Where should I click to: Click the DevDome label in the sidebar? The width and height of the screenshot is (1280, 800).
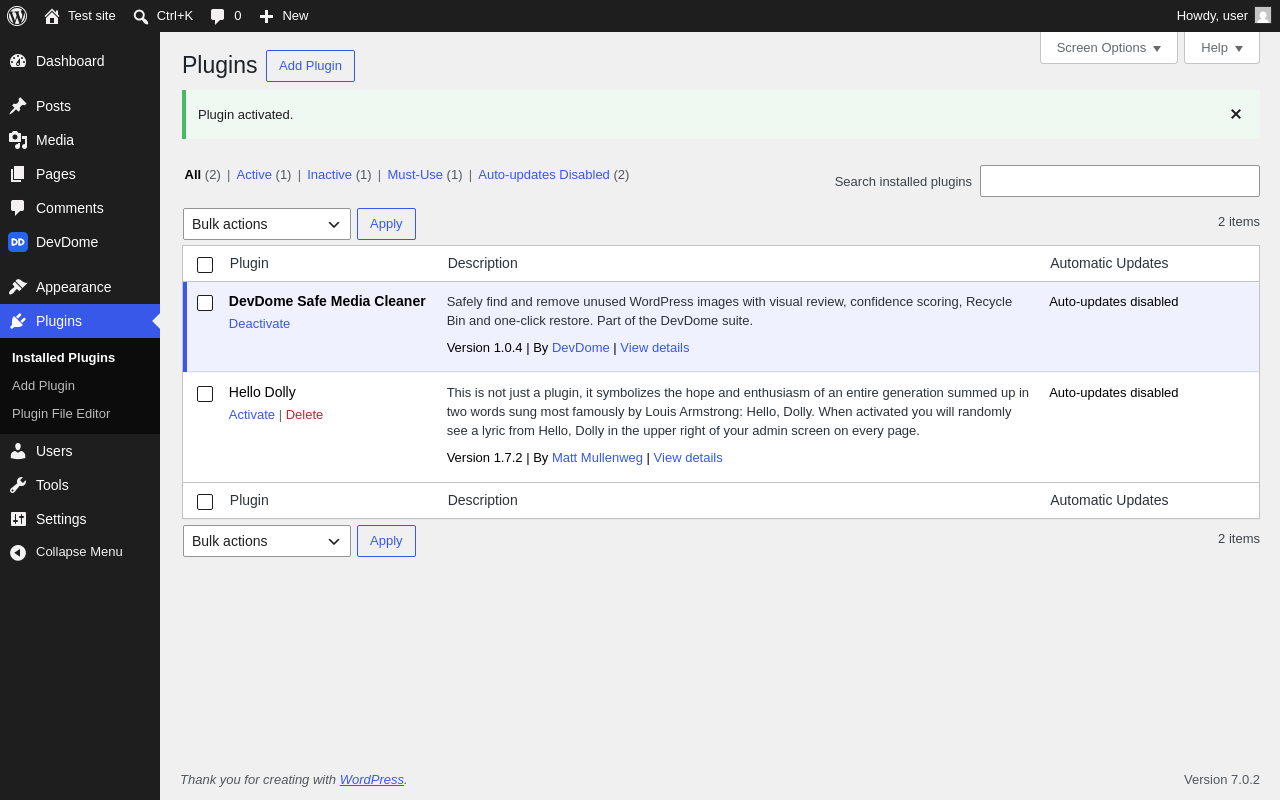coord(67,242)
